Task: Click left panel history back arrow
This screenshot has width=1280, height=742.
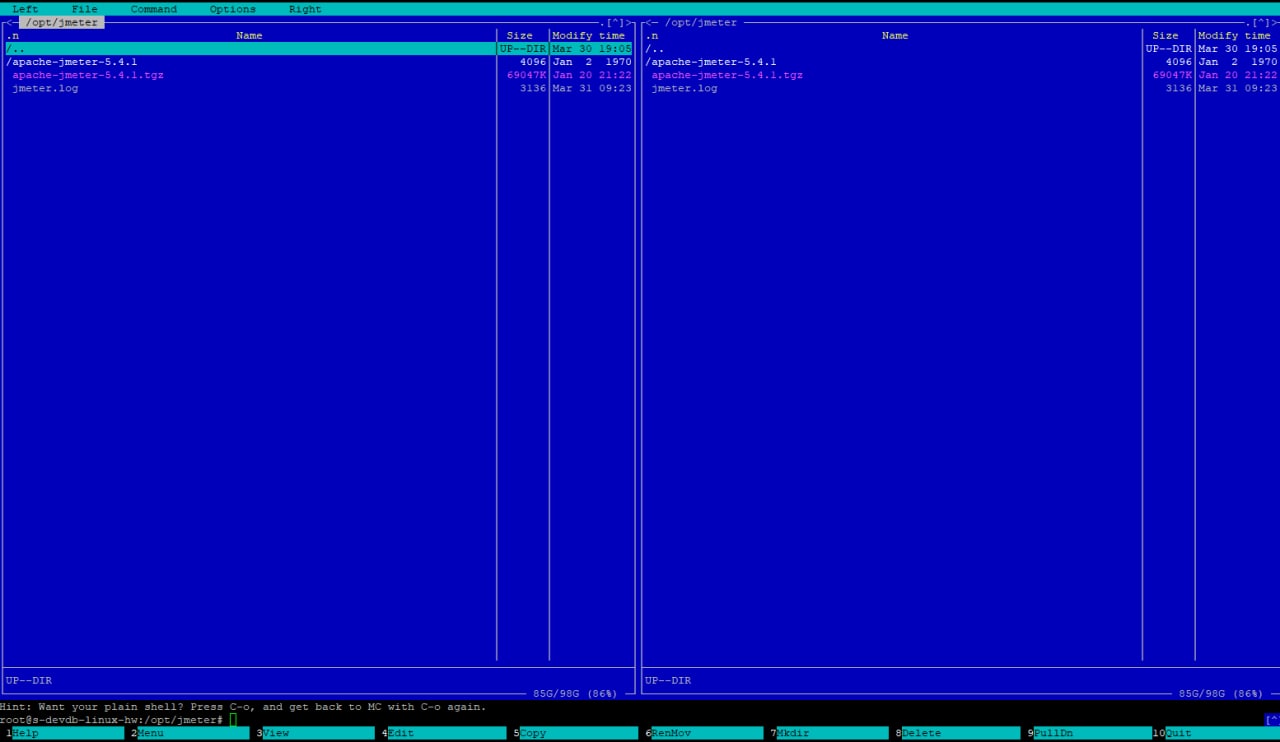Action: (x=8, y=22)
